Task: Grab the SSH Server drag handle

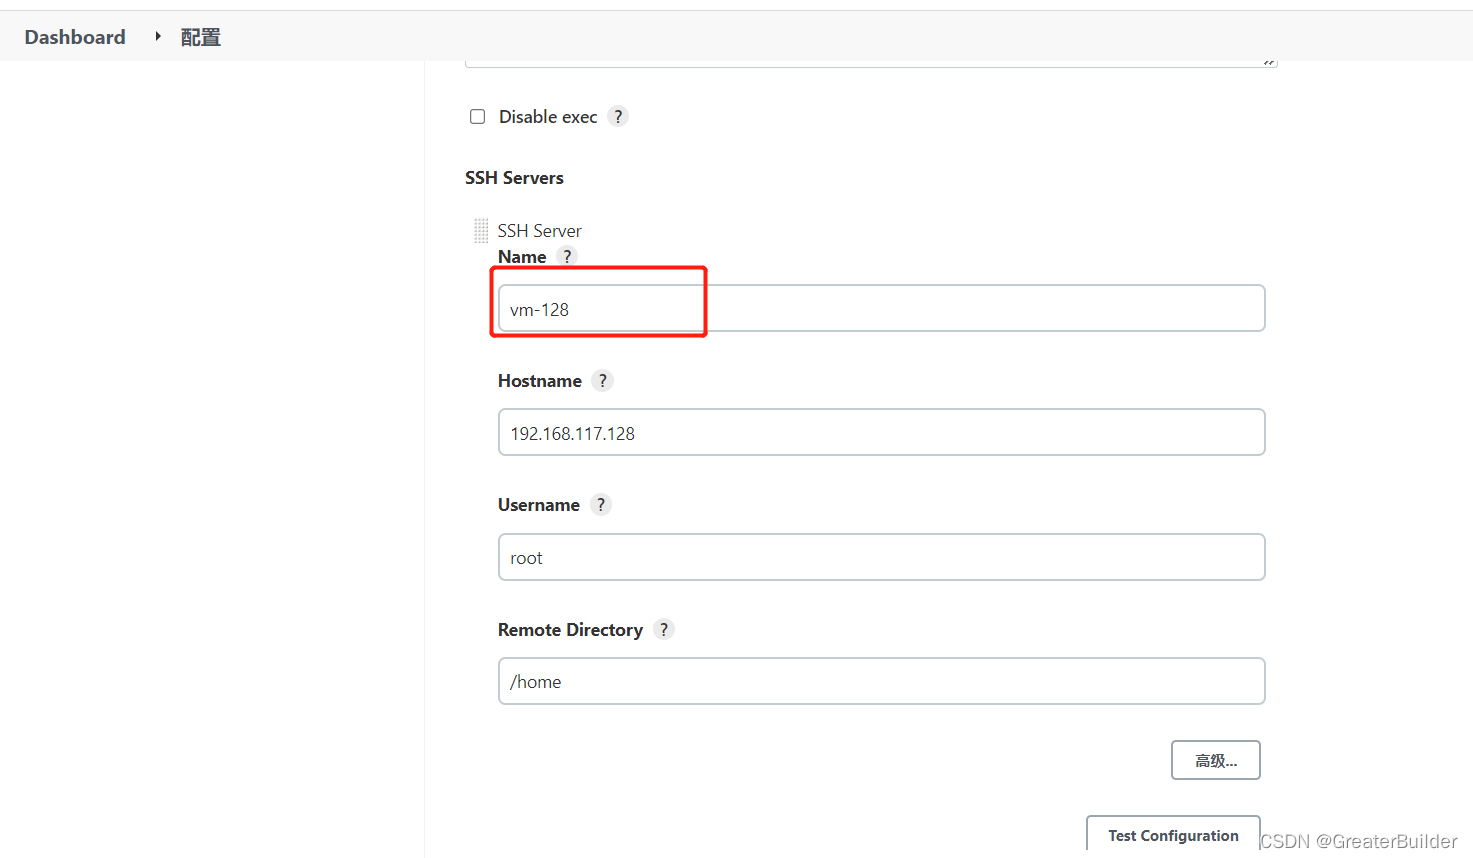Action: (x=481, y=231)
